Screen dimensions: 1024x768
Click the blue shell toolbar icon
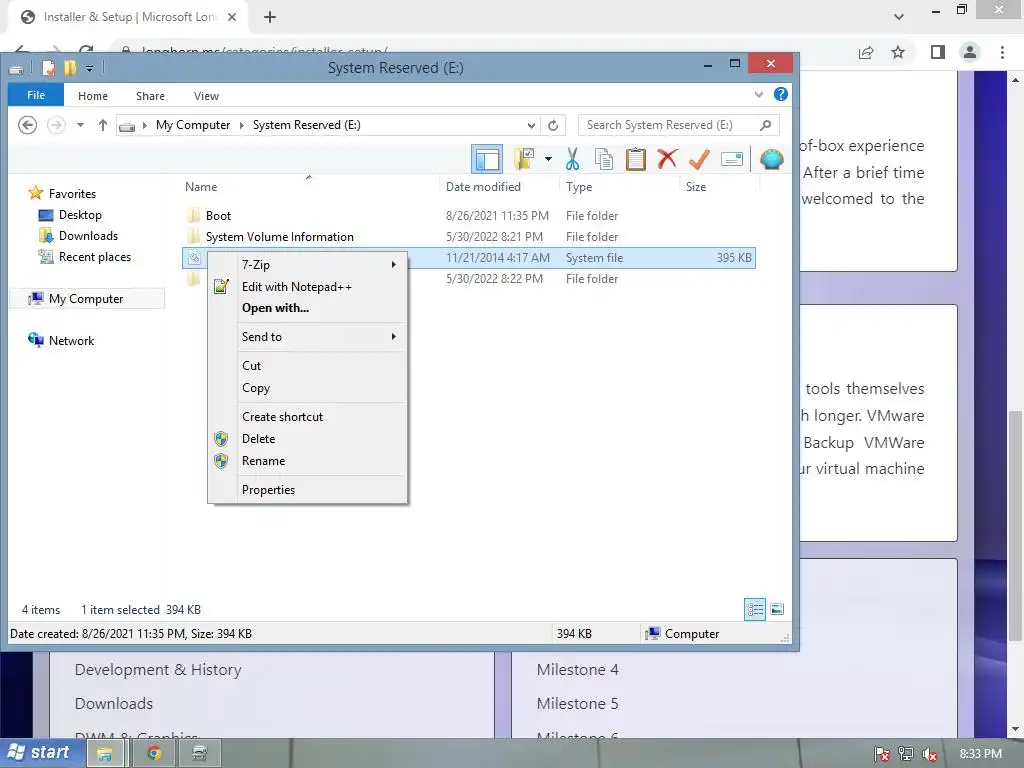pos(771,159)
